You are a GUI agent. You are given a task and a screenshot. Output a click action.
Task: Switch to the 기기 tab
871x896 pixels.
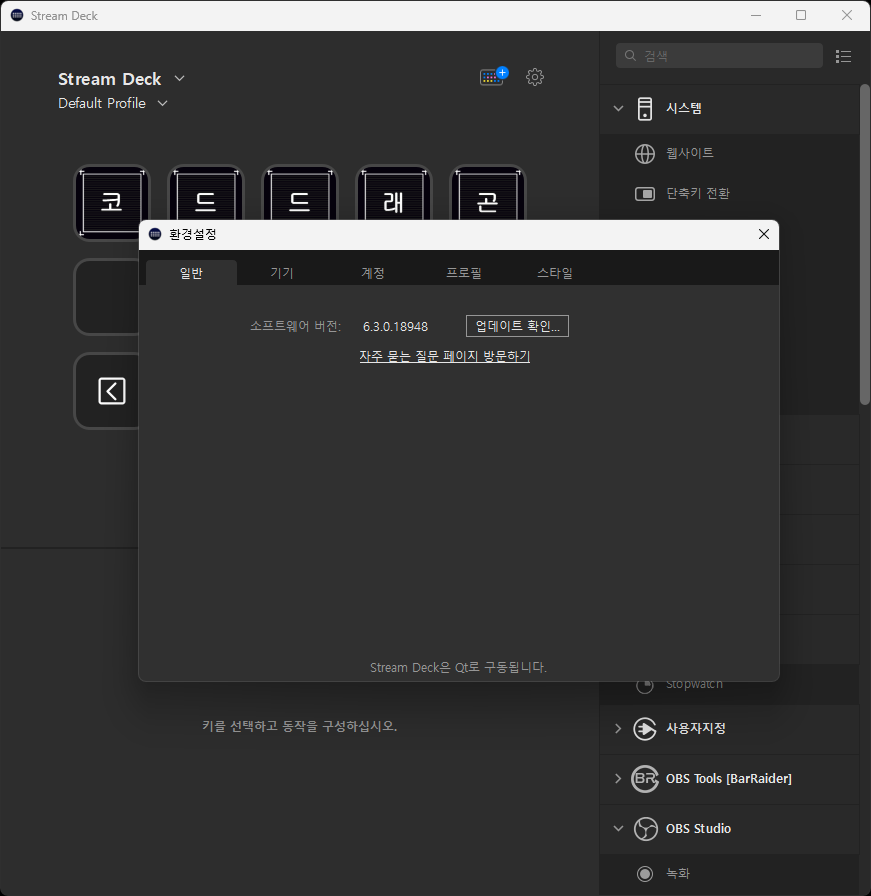click(282, 273)
